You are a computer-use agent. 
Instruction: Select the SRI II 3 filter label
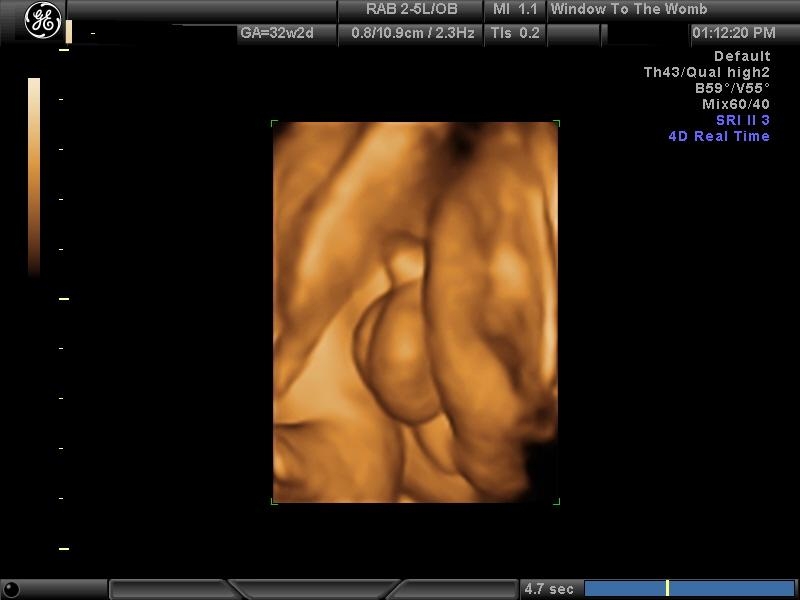[743, 120]
